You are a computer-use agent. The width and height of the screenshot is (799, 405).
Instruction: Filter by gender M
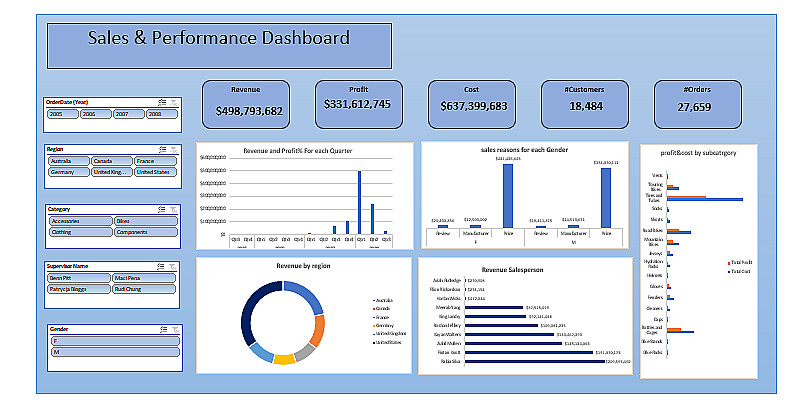[x=115, y=352]
